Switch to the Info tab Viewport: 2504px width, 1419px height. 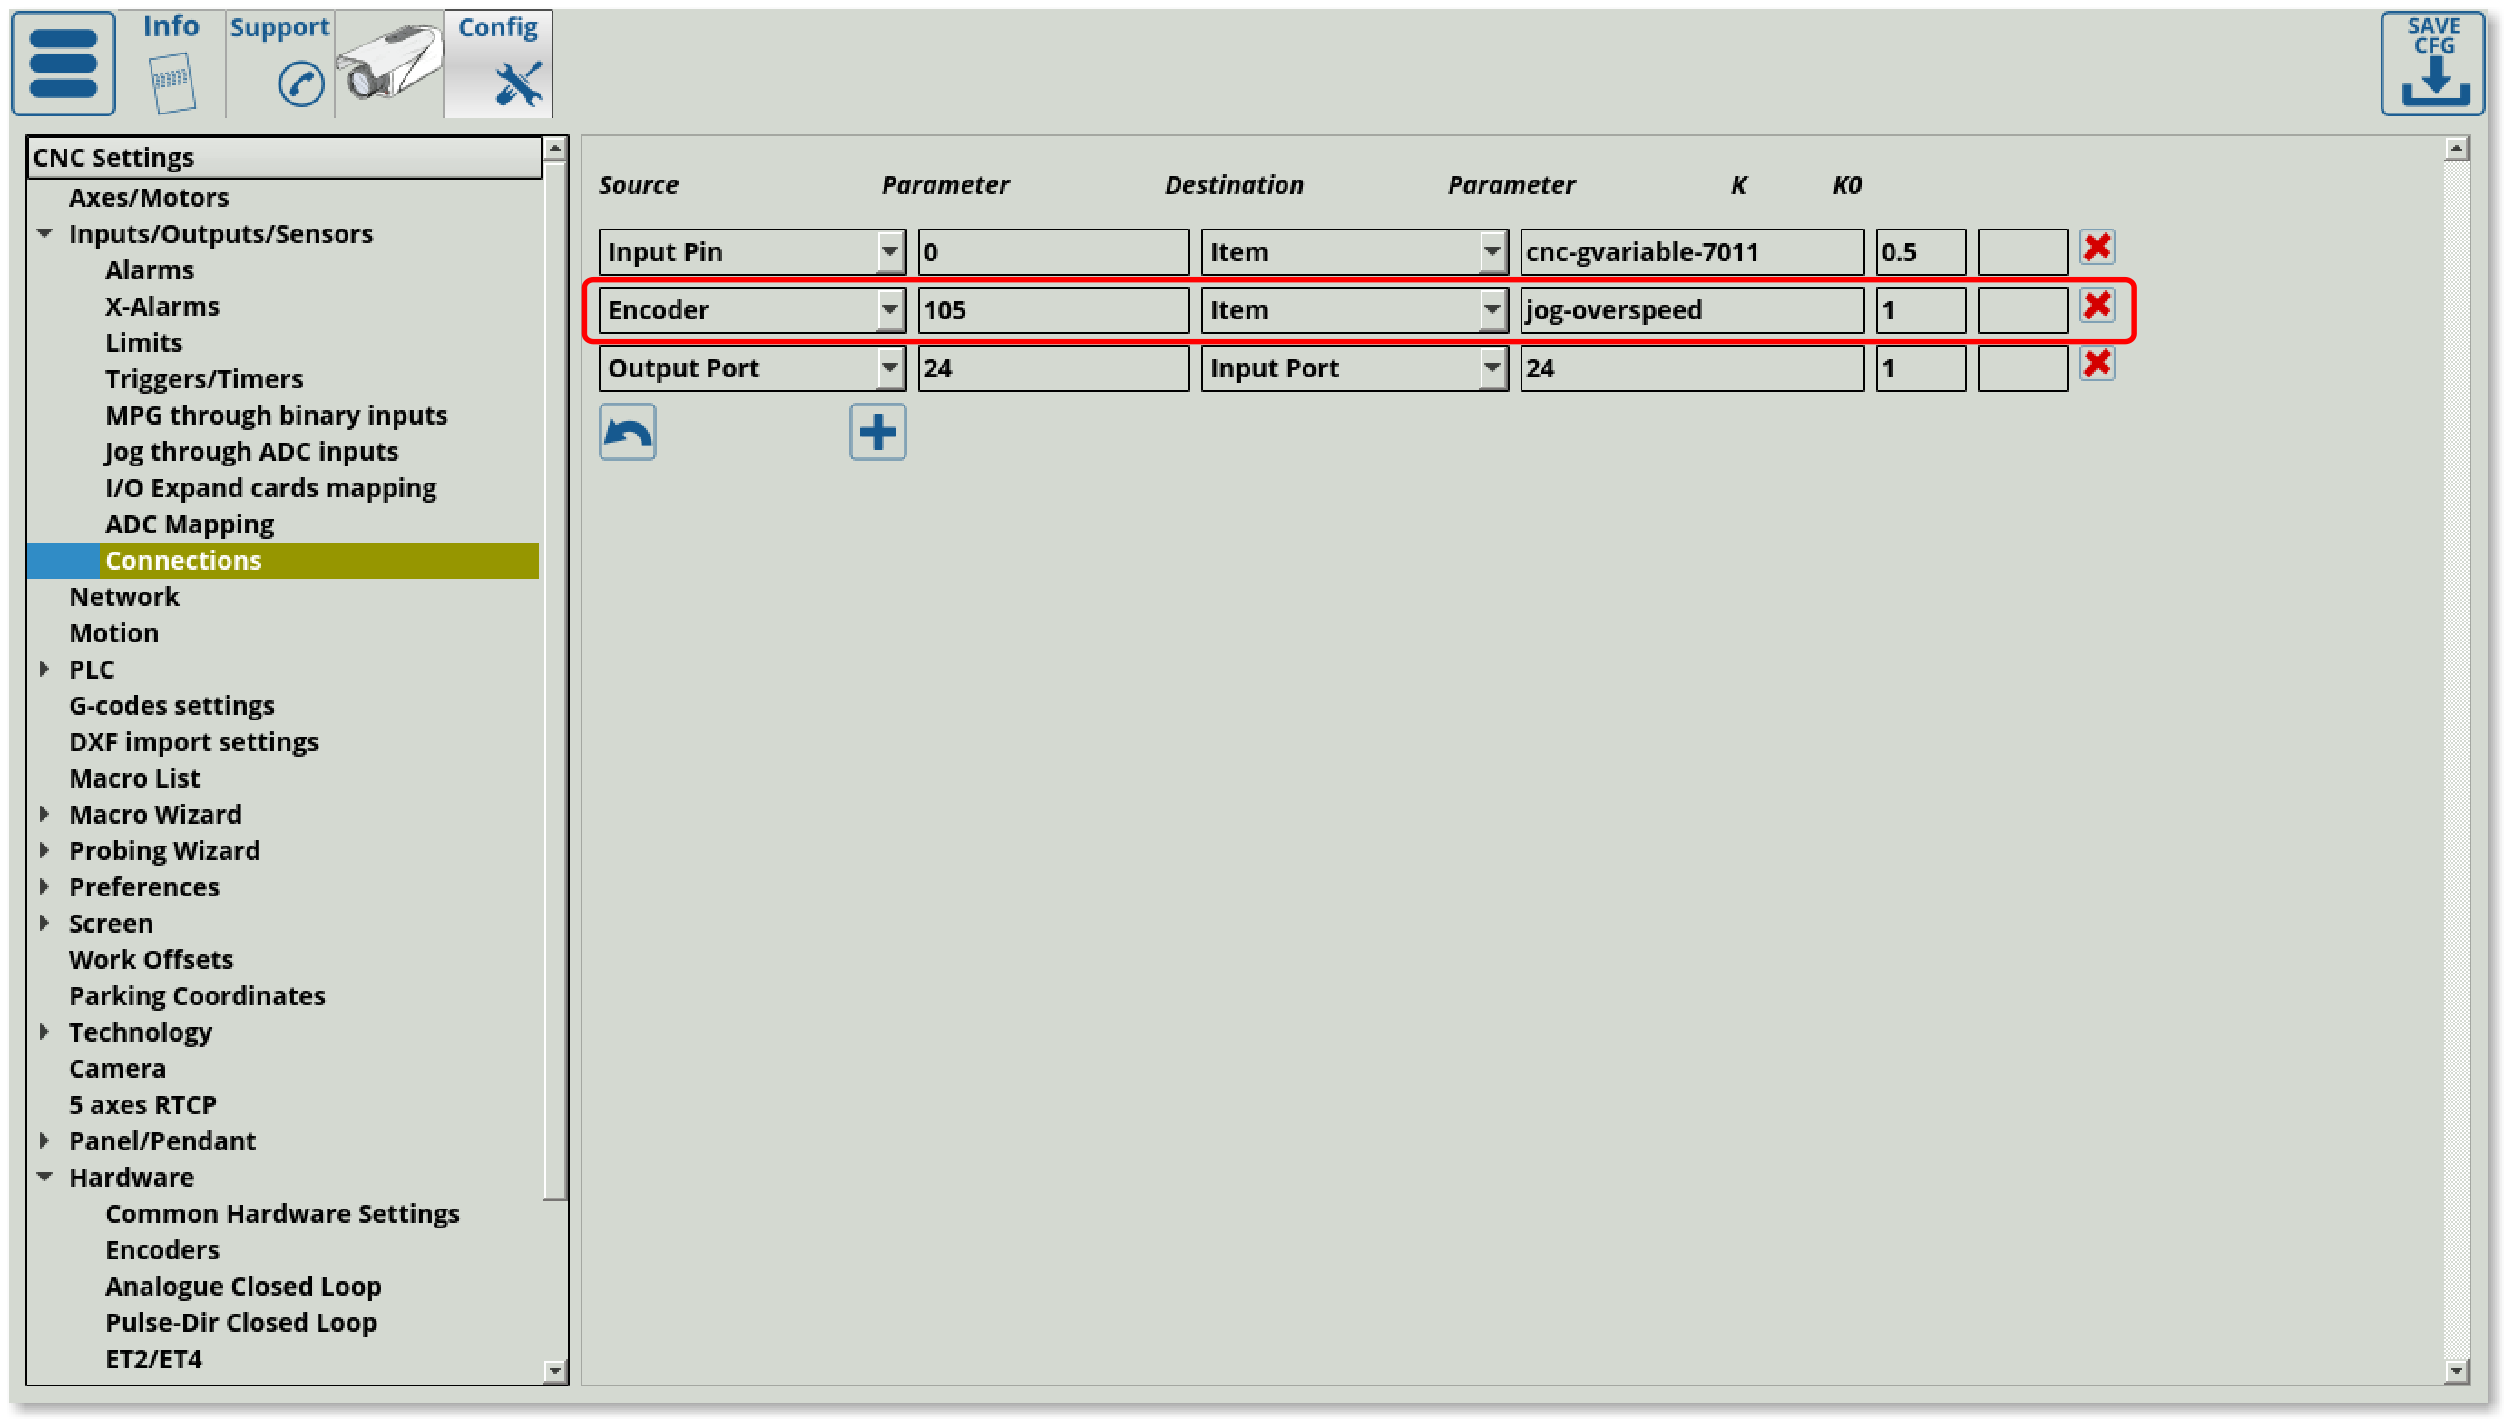[171, 63]
